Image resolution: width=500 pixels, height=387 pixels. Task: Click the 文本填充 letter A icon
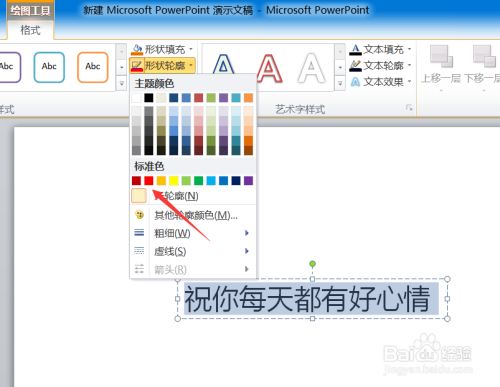[355, 50]
